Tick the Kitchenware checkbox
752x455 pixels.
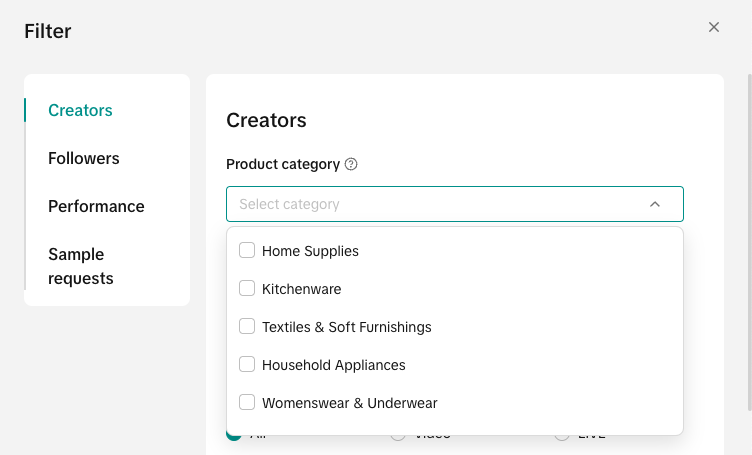(x=247, y=289)
